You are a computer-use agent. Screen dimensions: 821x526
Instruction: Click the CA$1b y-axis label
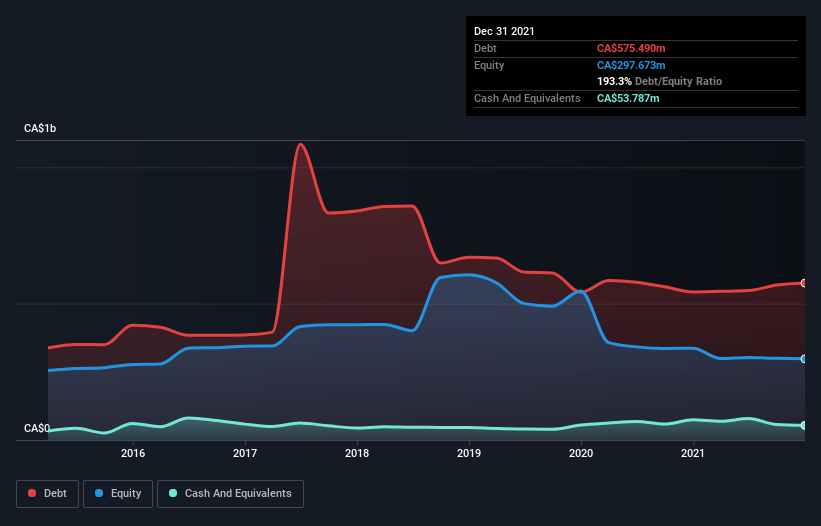tap(40, 128)
